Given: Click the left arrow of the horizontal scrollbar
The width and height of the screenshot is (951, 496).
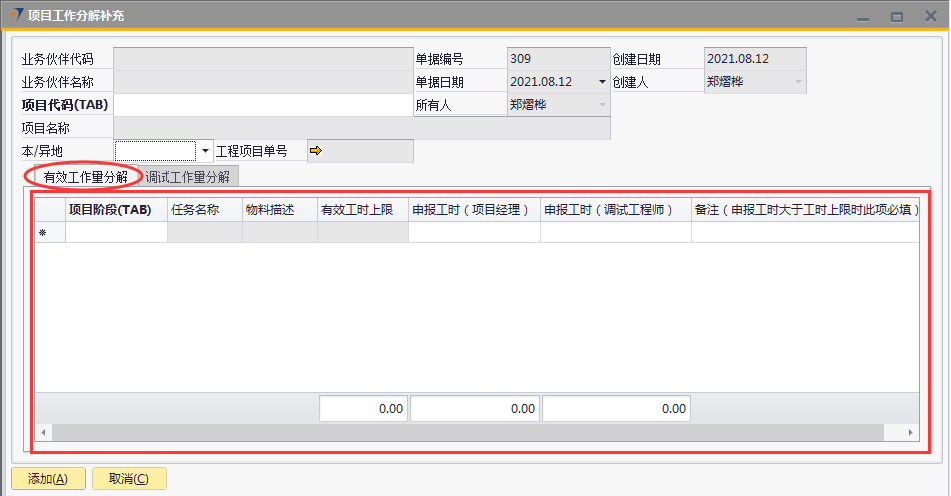Looking at the screenshot, I should point(42,432).
